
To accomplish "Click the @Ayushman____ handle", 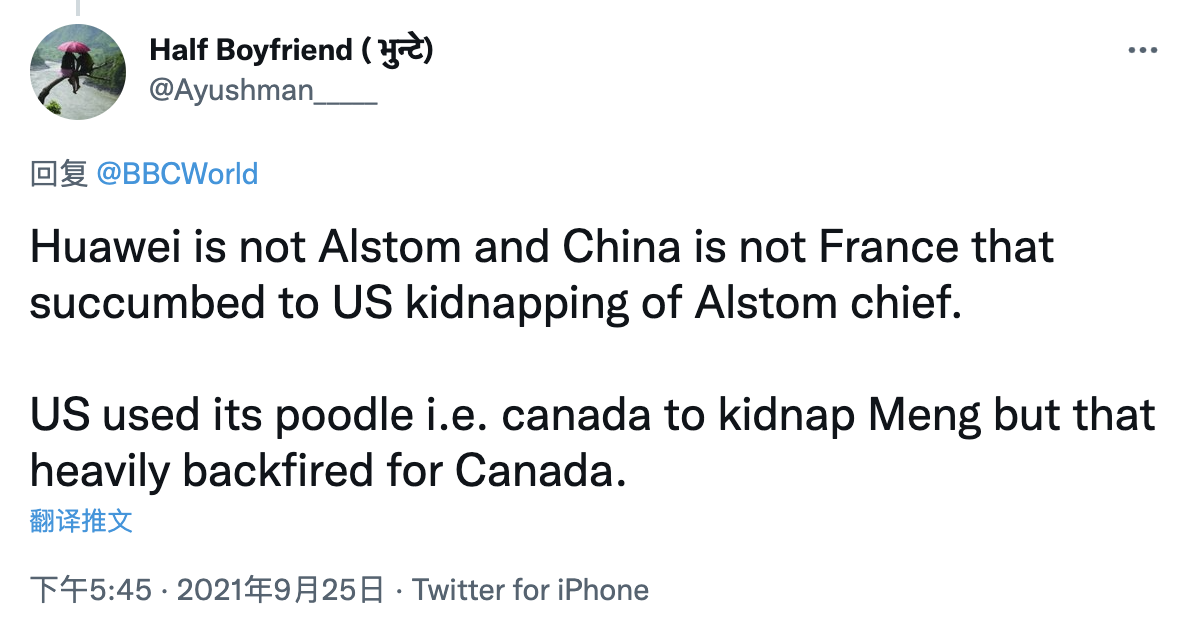I will 262,89.
